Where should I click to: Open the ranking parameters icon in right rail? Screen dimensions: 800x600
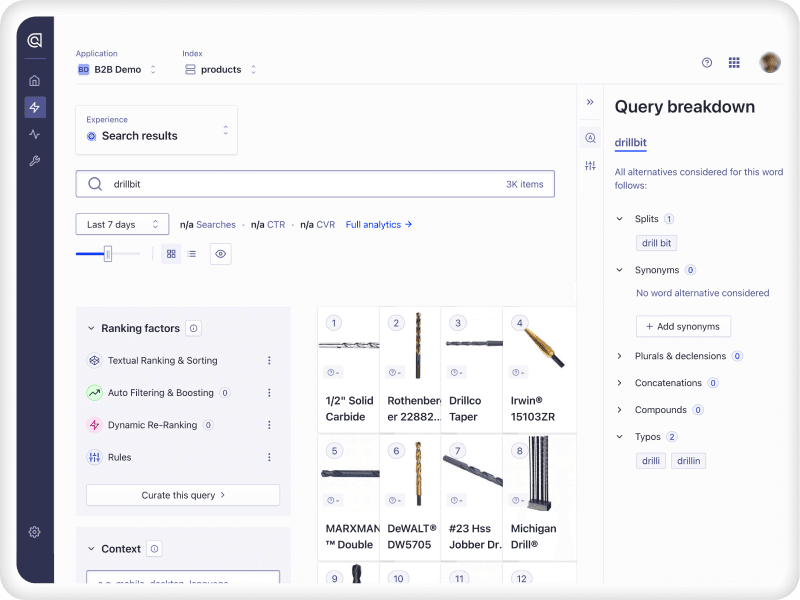590,163
